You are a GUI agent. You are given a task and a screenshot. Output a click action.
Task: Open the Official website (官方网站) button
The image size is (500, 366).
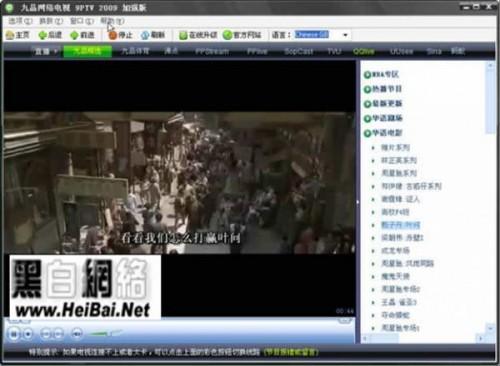click(x=242, y=35)
